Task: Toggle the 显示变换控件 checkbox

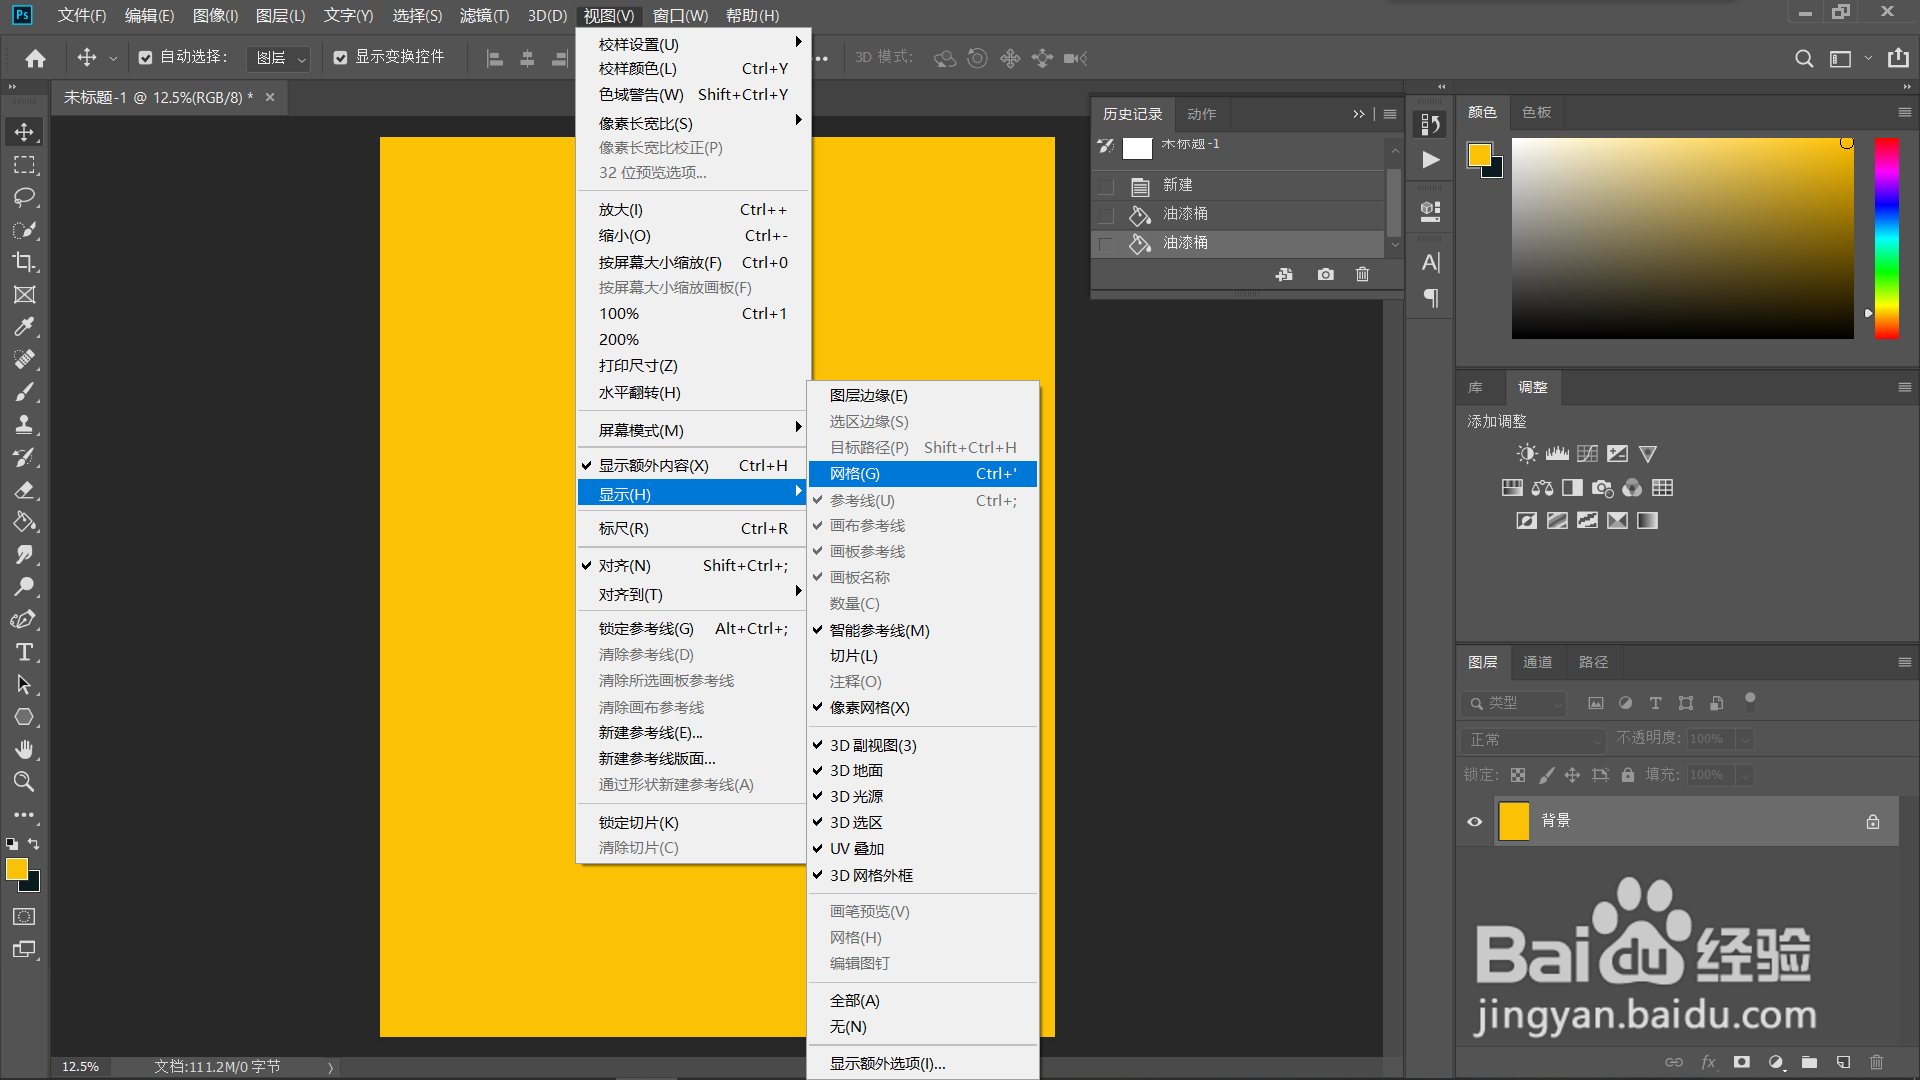Action: 341,58
